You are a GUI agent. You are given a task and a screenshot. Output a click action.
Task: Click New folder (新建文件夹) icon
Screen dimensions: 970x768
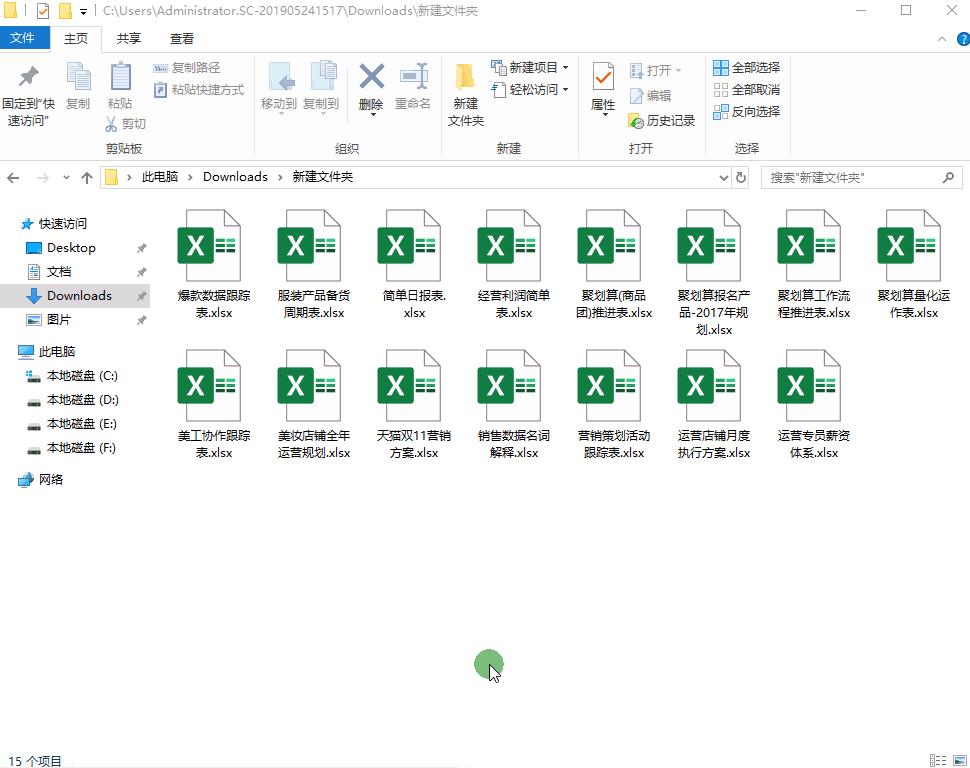pyautogui.click(x=465, y=77)
